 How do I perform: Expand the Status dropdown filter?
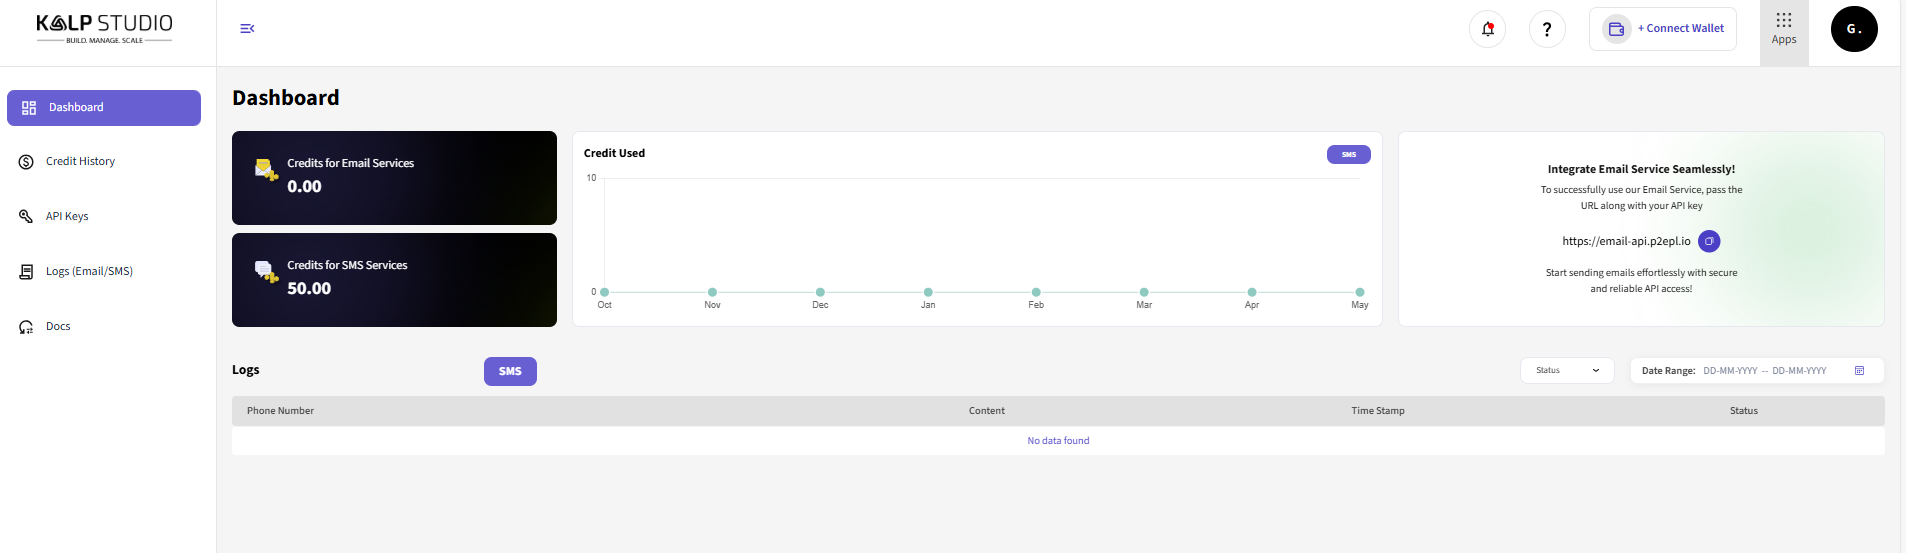tap(1567, 371)
